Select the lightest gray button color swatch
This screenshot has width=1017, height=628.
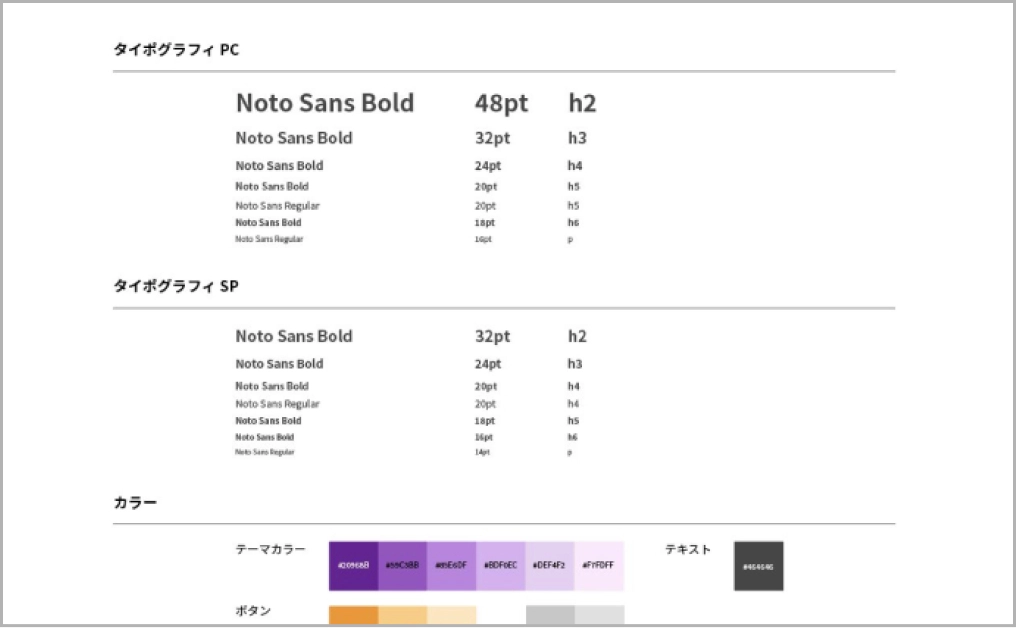click(600, 615)
